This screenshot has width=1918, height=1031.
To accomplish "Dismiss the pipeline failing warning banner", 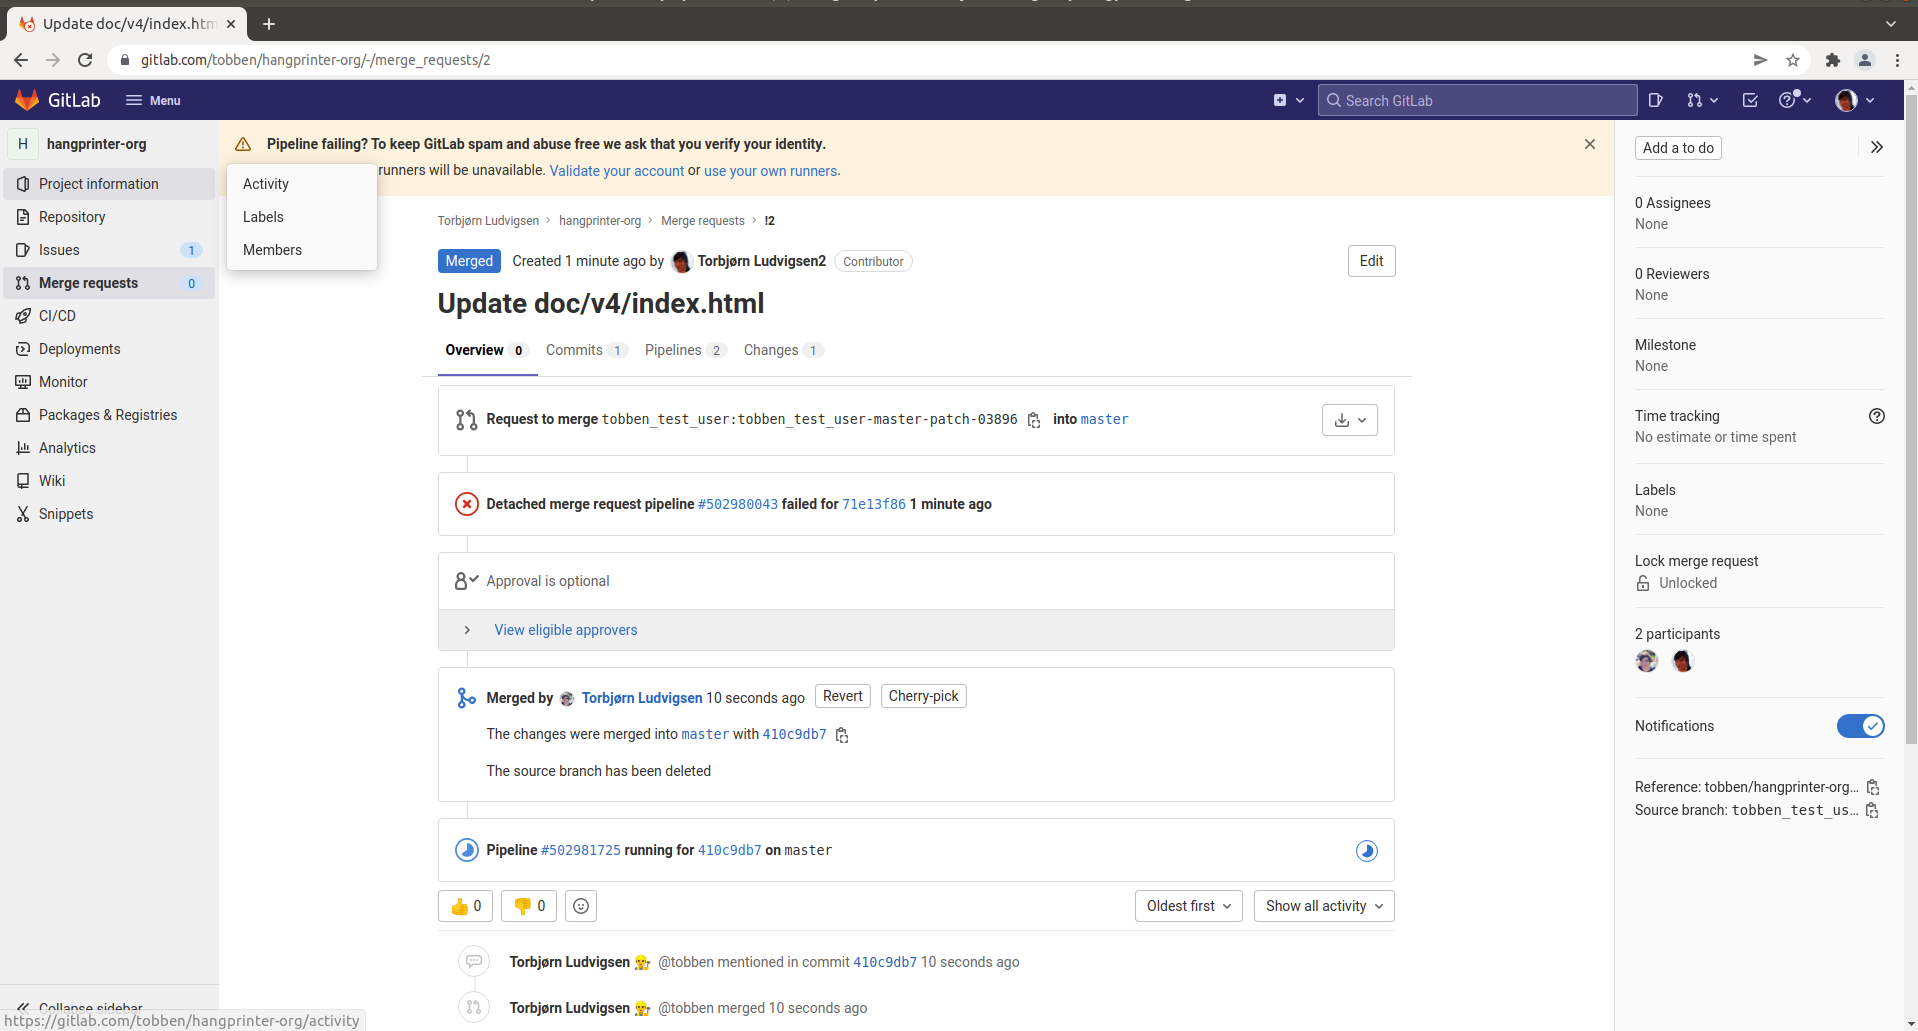I will pos(1589,144).
